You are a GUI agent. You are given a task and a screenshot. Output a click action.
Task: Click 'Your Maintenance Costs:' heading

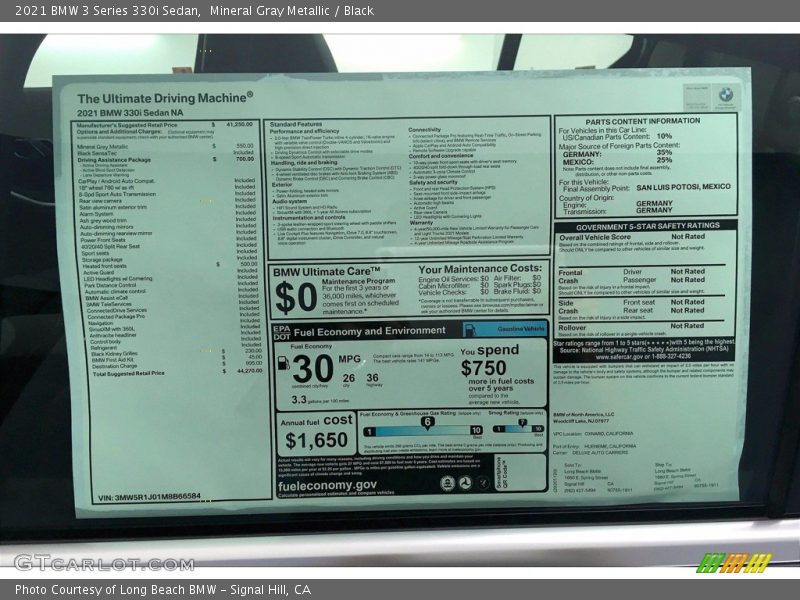[480, 268]
